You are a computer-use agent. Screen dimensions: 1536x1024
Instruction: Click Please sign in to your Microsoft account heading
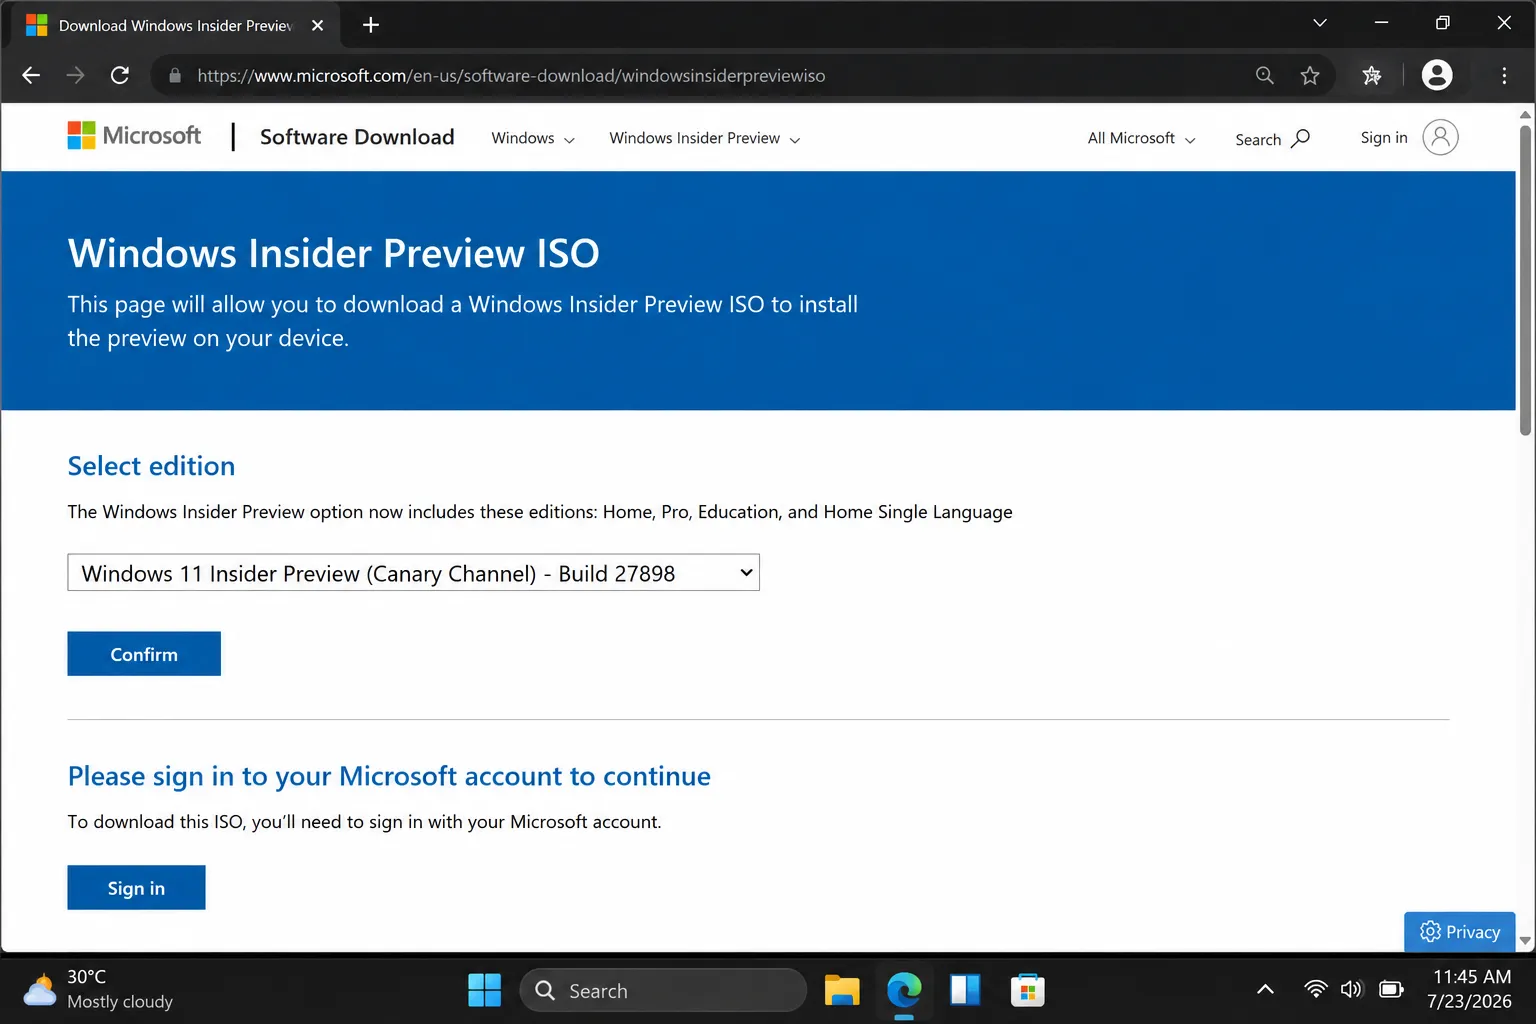pyautogui.click(x=389, y=776)
